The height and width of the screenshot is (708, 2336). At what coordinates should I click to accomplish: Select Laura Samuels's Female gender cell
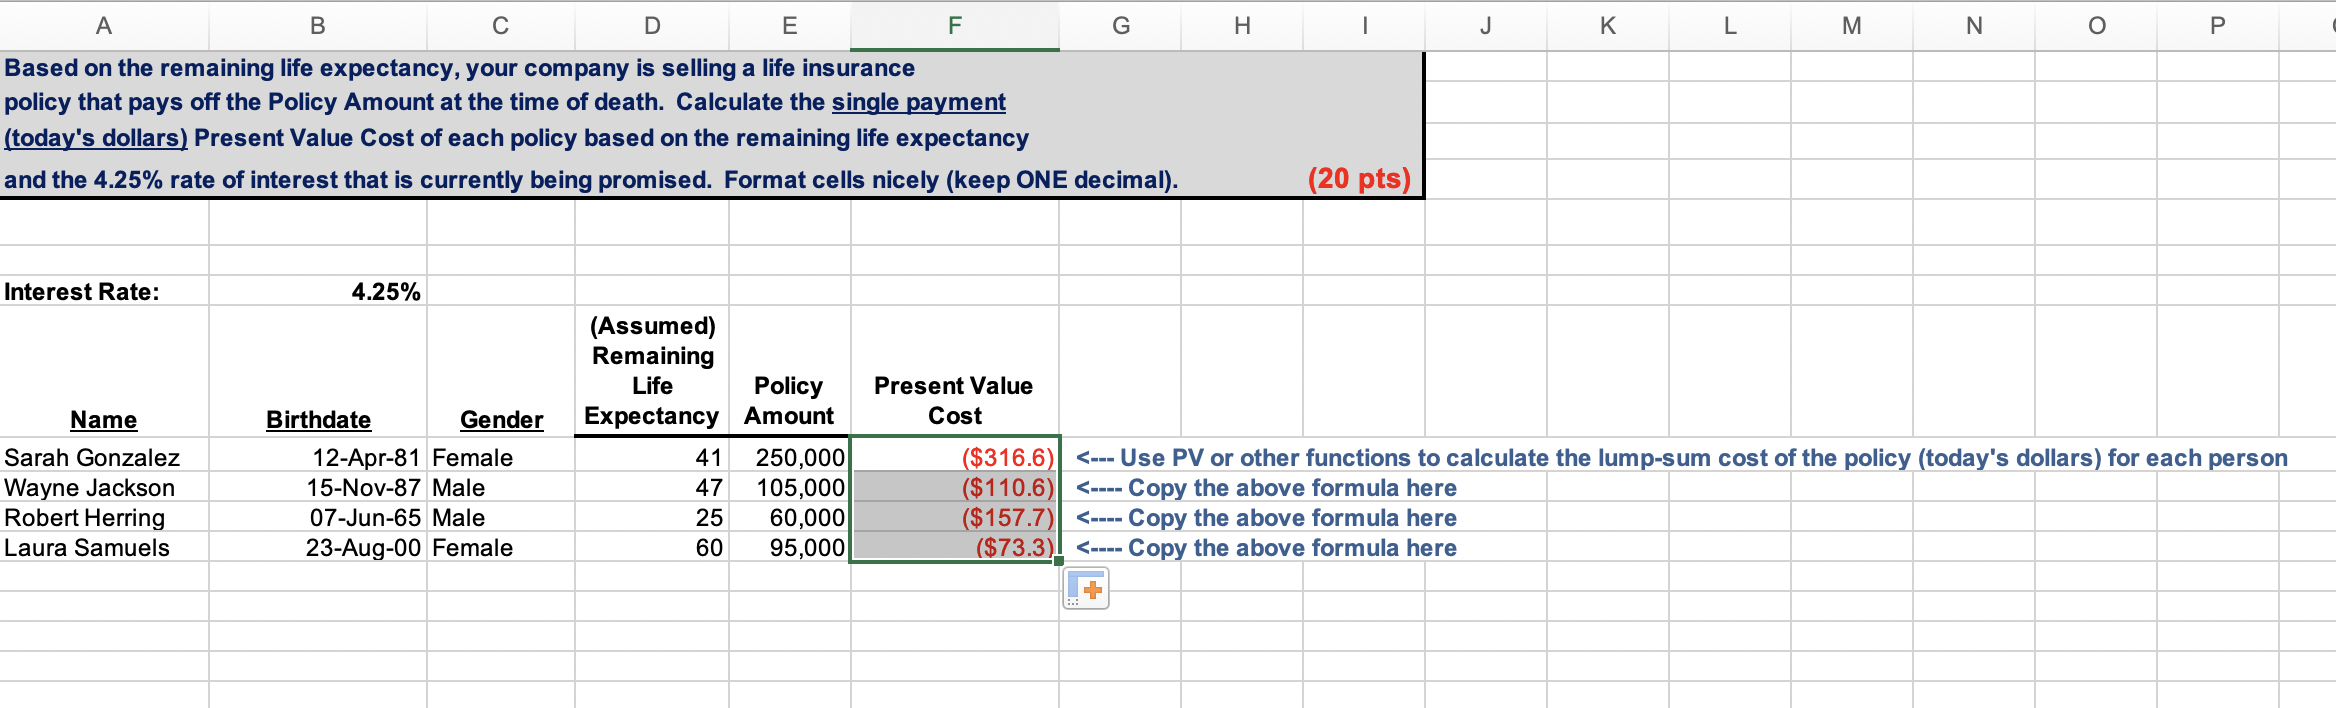coord(501,547)
